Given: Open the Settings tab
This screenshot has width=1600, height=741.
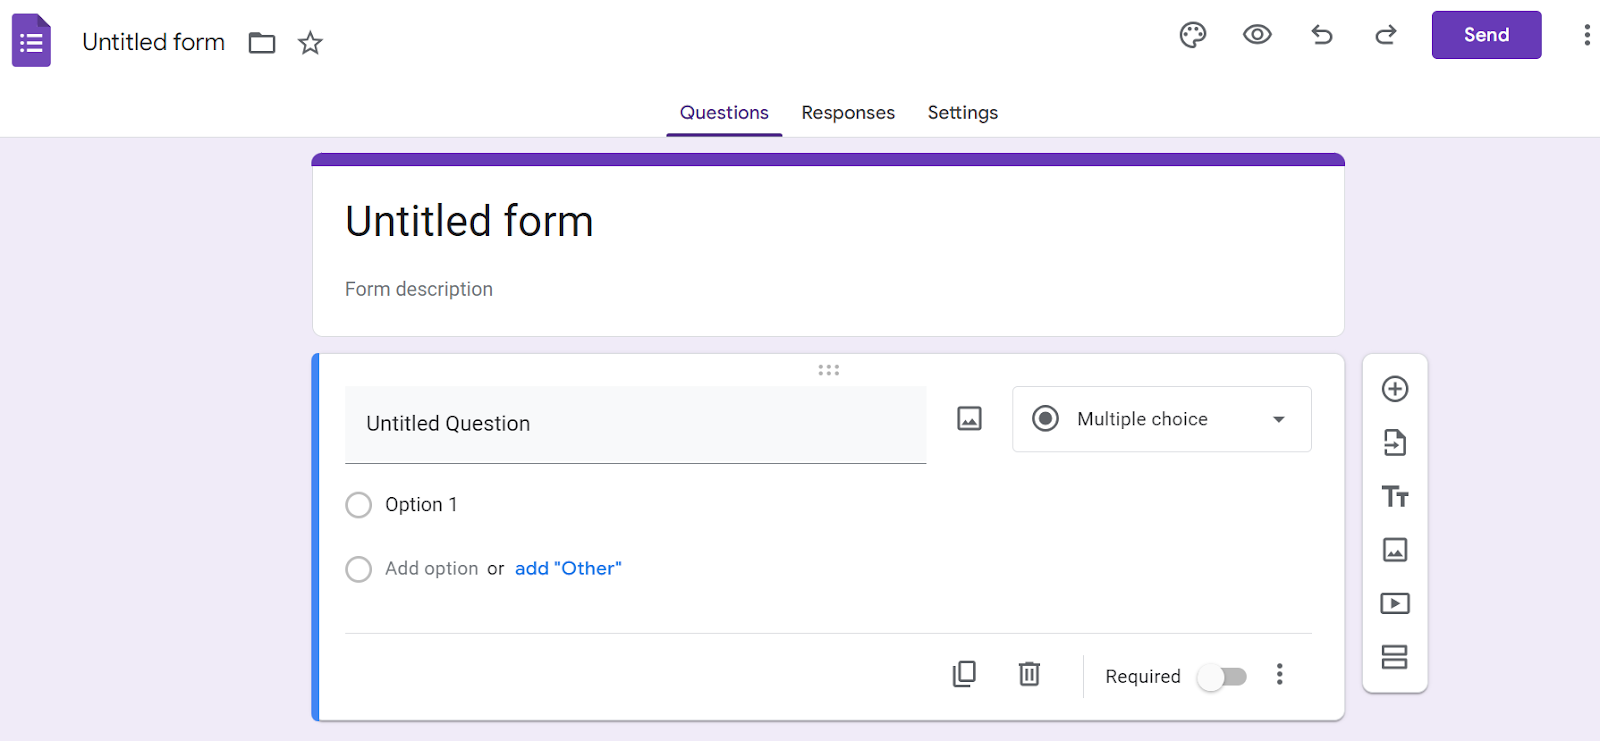Looking at the screenshot, I should [962, 112].
